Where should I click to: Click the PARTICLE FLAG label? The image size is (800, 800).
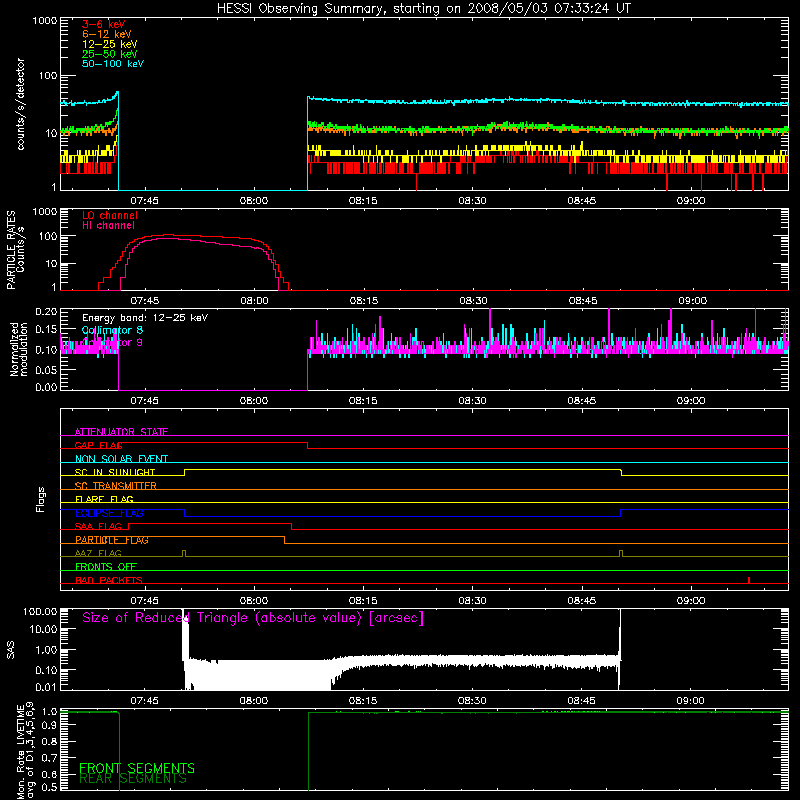[112, 539]
